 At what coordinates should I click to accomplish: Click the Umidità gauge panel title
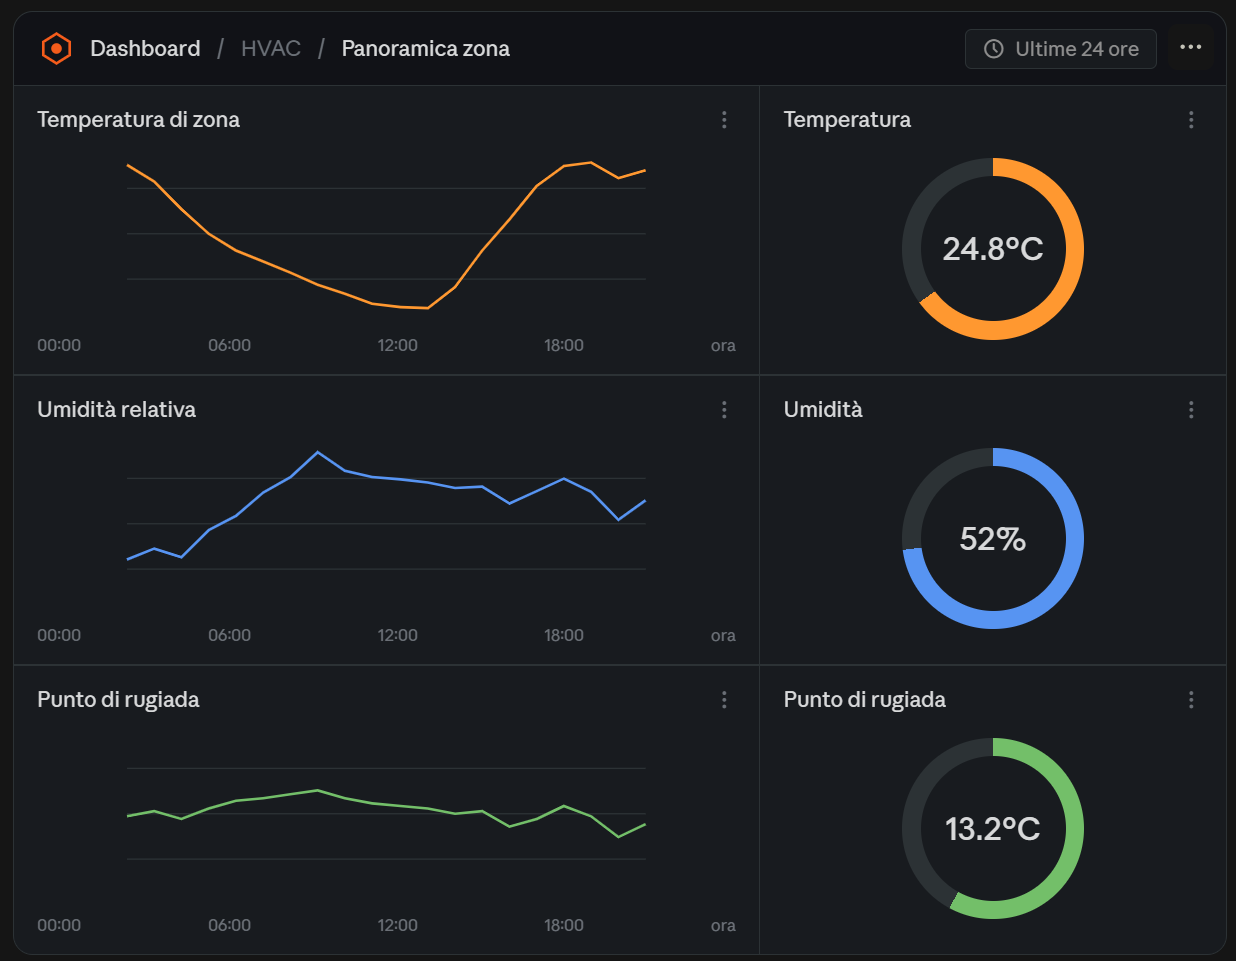click(823, 410)
